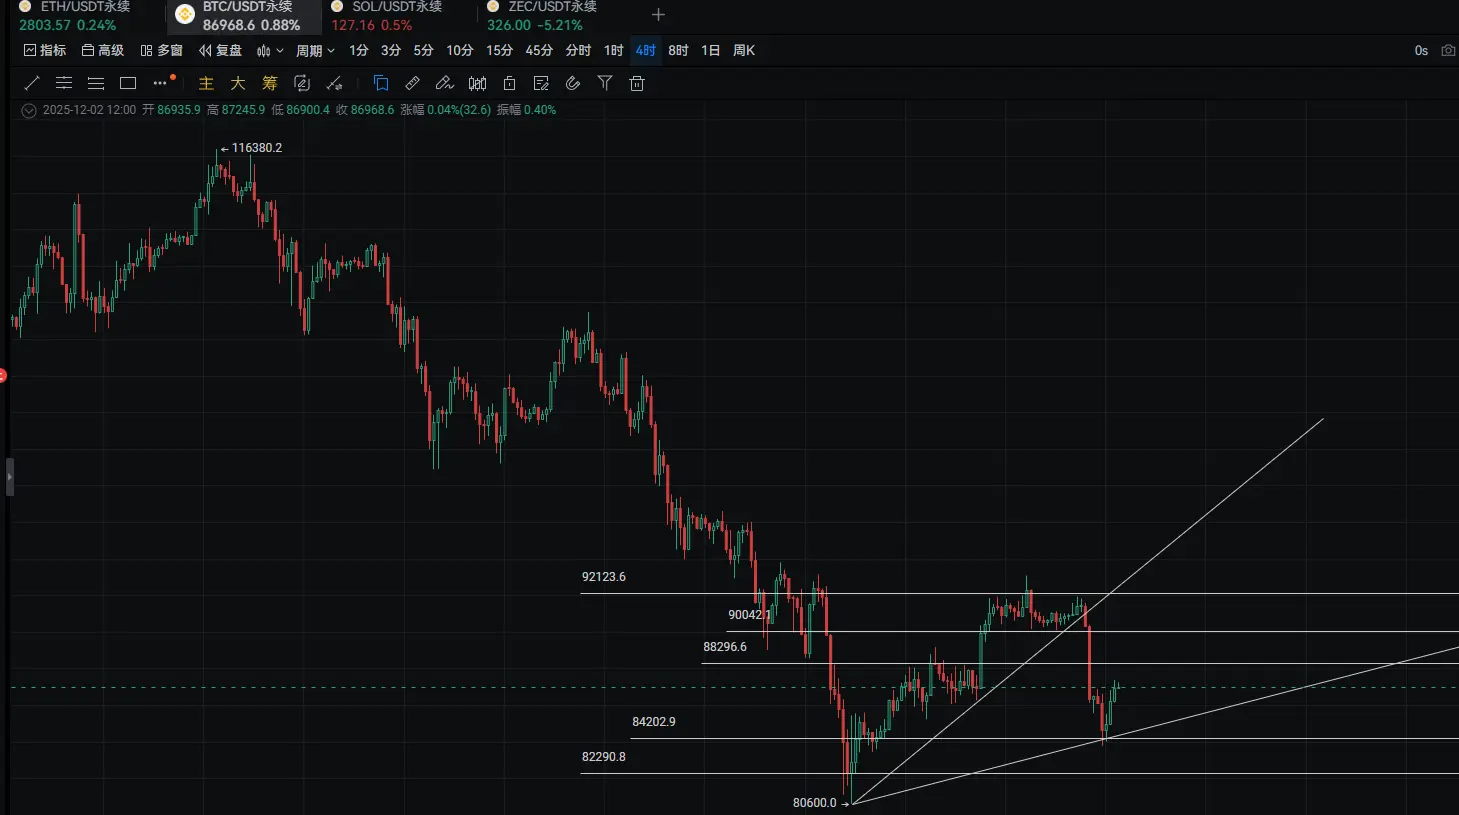The width and height of the screenshot is (1459, 815).
Task: Select the 84202.9 horizontal line label
Action: (654, 722)
